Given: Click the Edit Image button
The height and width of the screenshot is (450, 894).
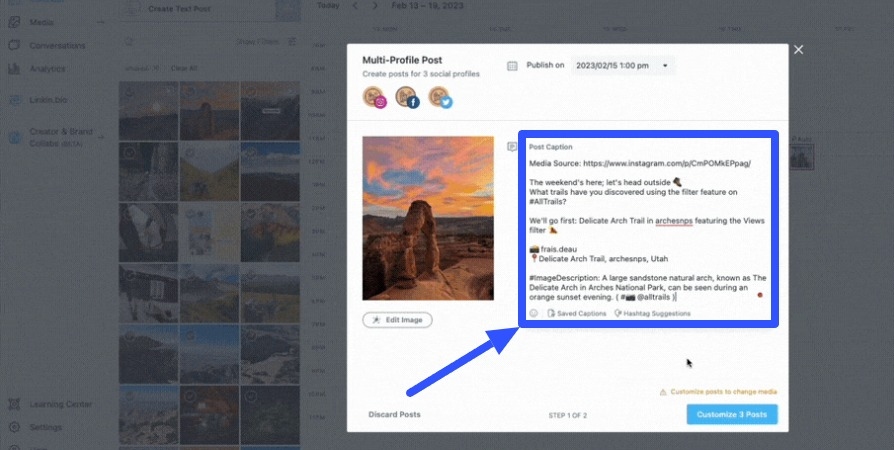Looking at the screenshot, I should [x=397, y=320].
